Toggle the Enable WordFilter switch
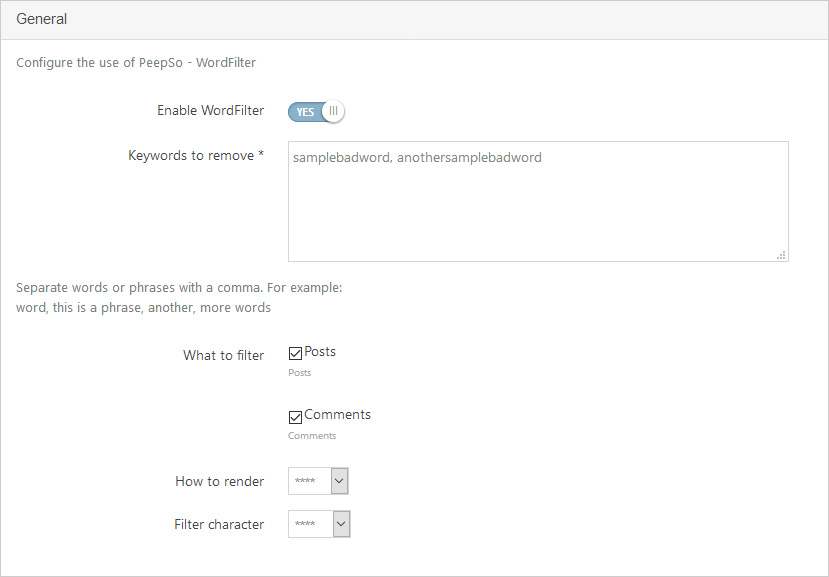Viewport: 829px width, 577px height. 316,112
